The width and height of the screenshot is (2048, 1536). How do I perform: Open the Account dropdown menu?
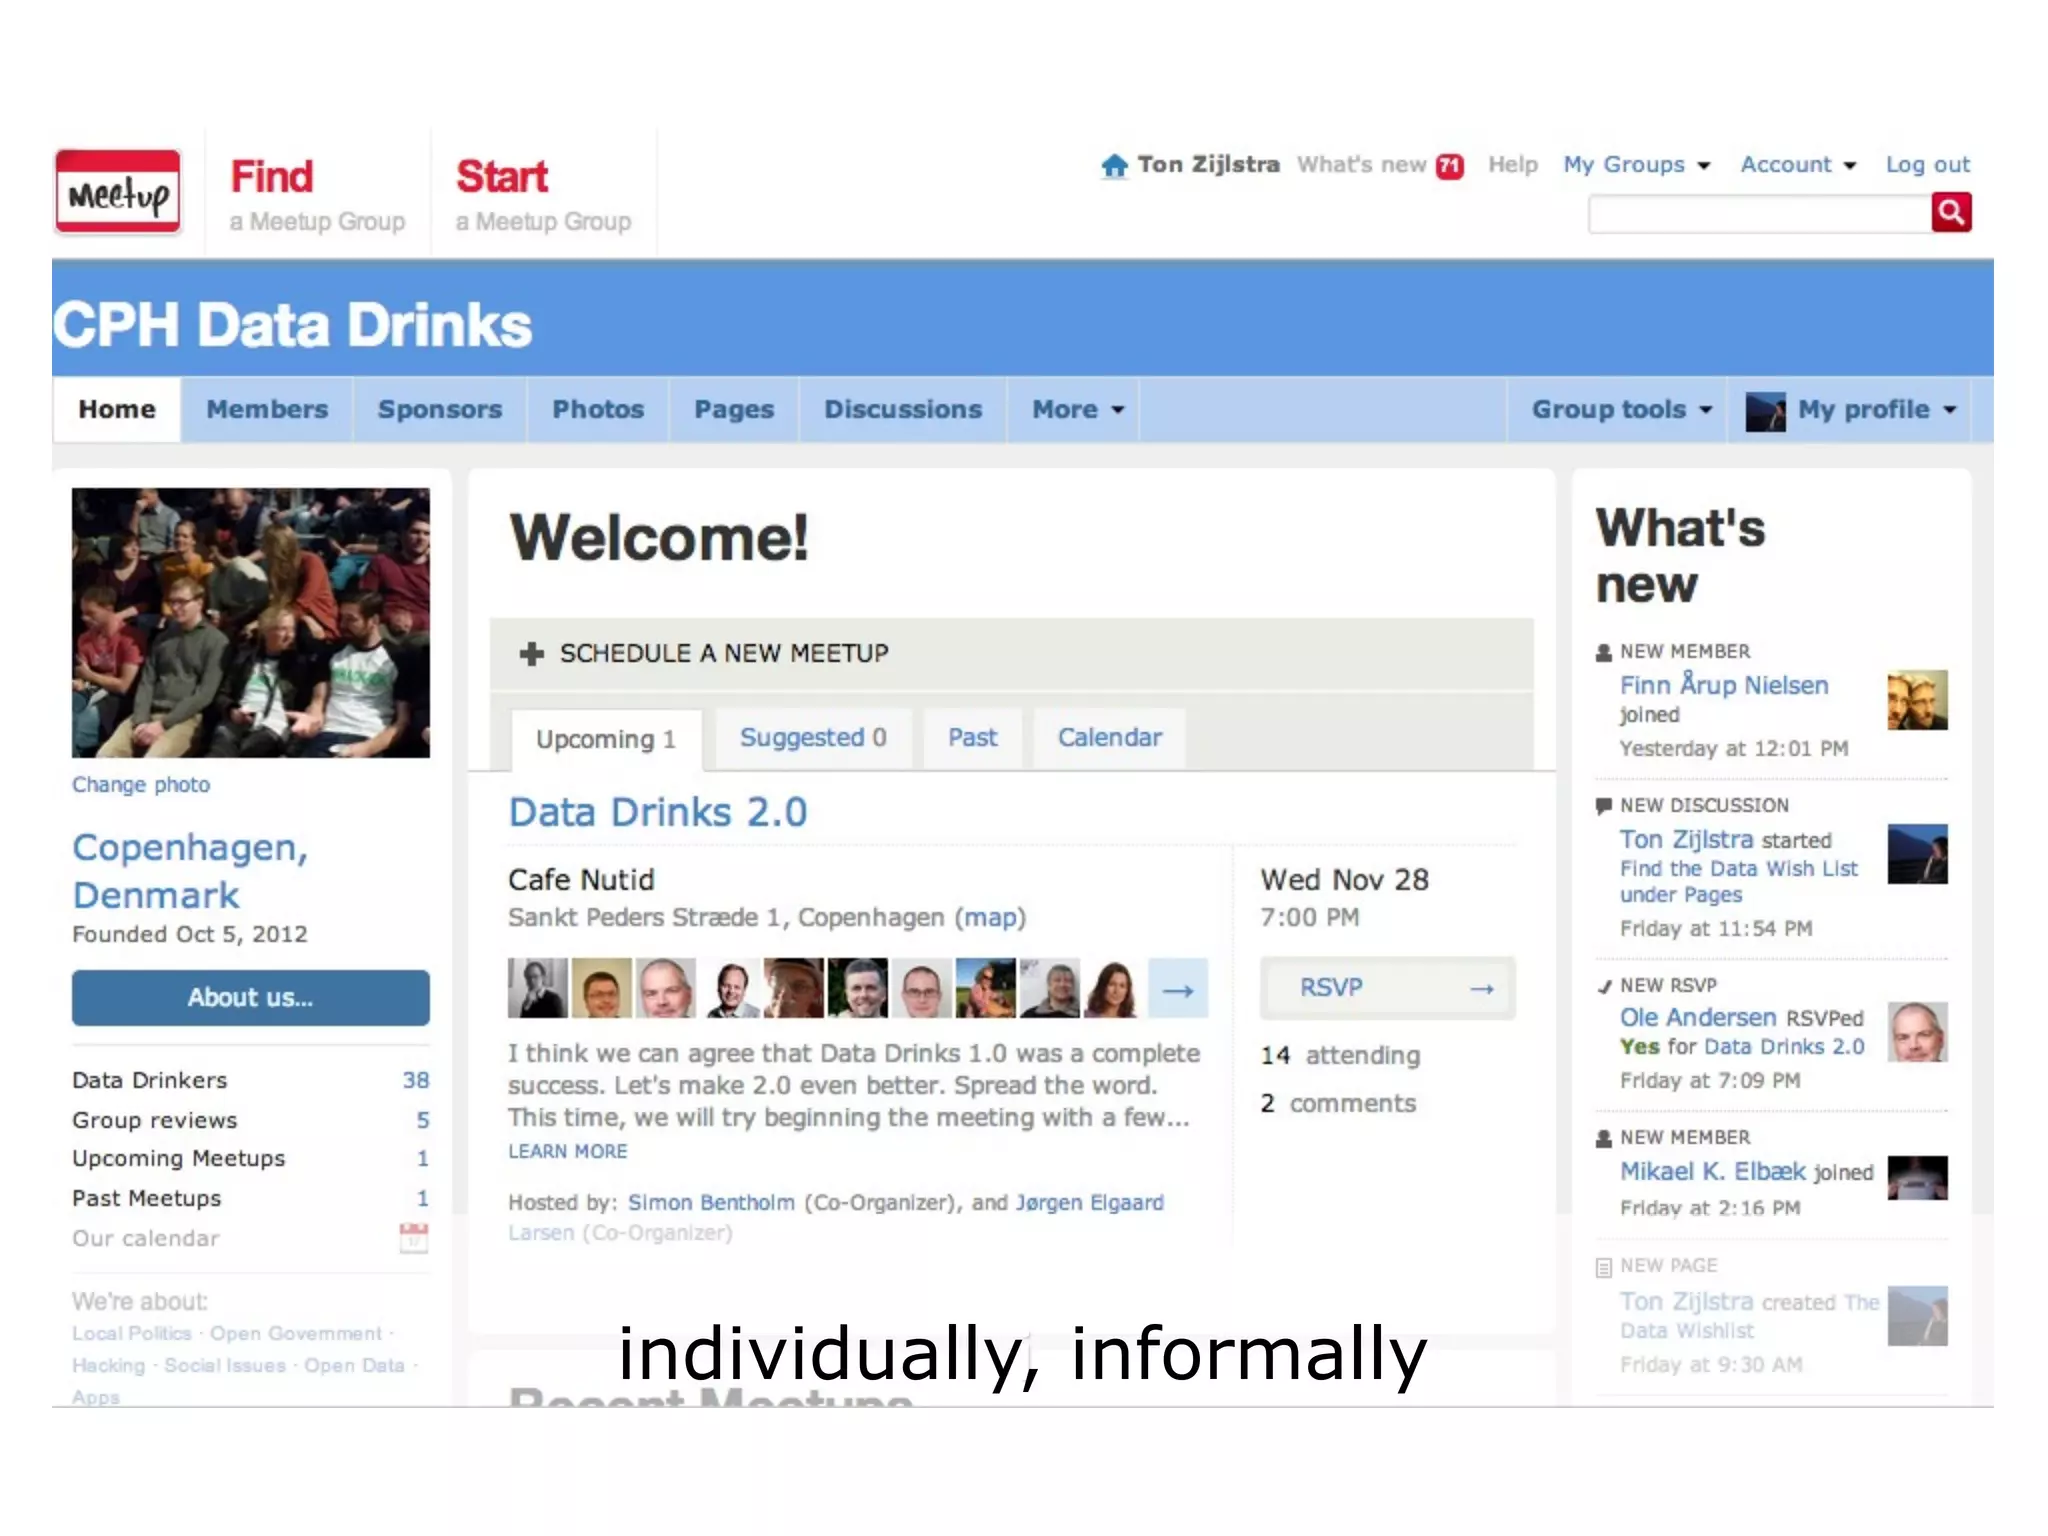coord(1798,165)
